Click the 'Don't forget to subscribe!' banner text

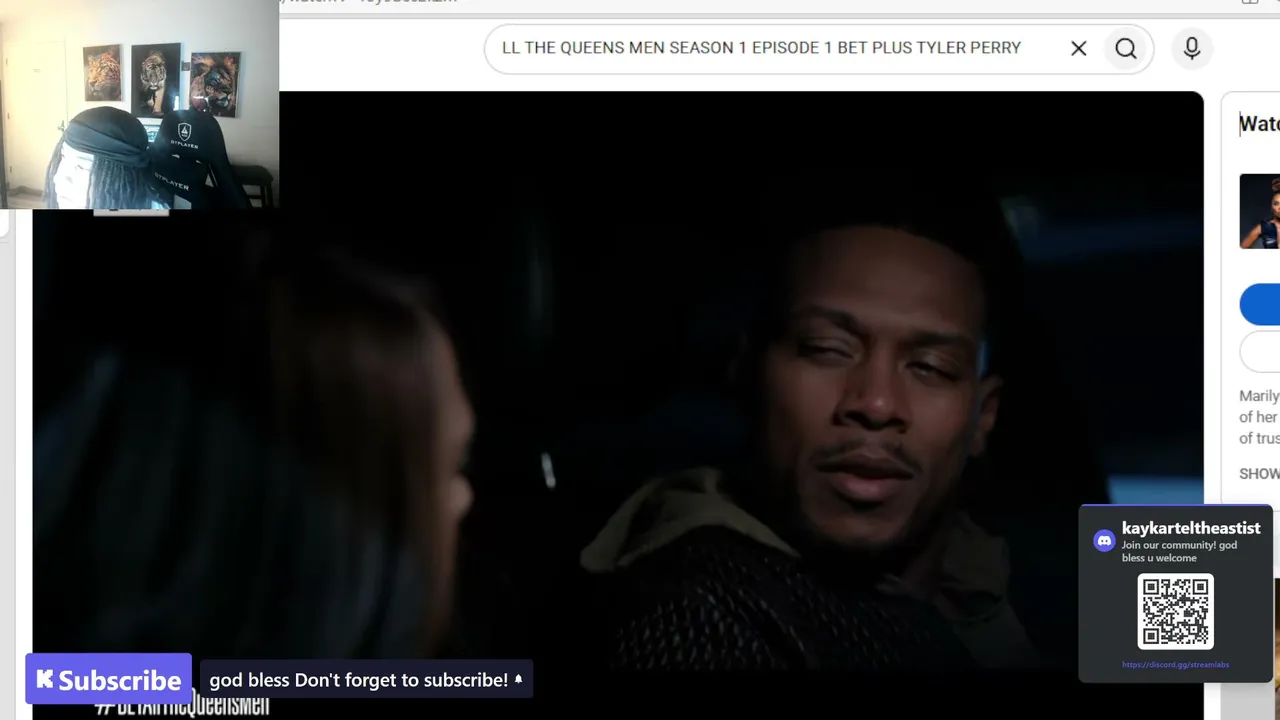pos(366,680)
